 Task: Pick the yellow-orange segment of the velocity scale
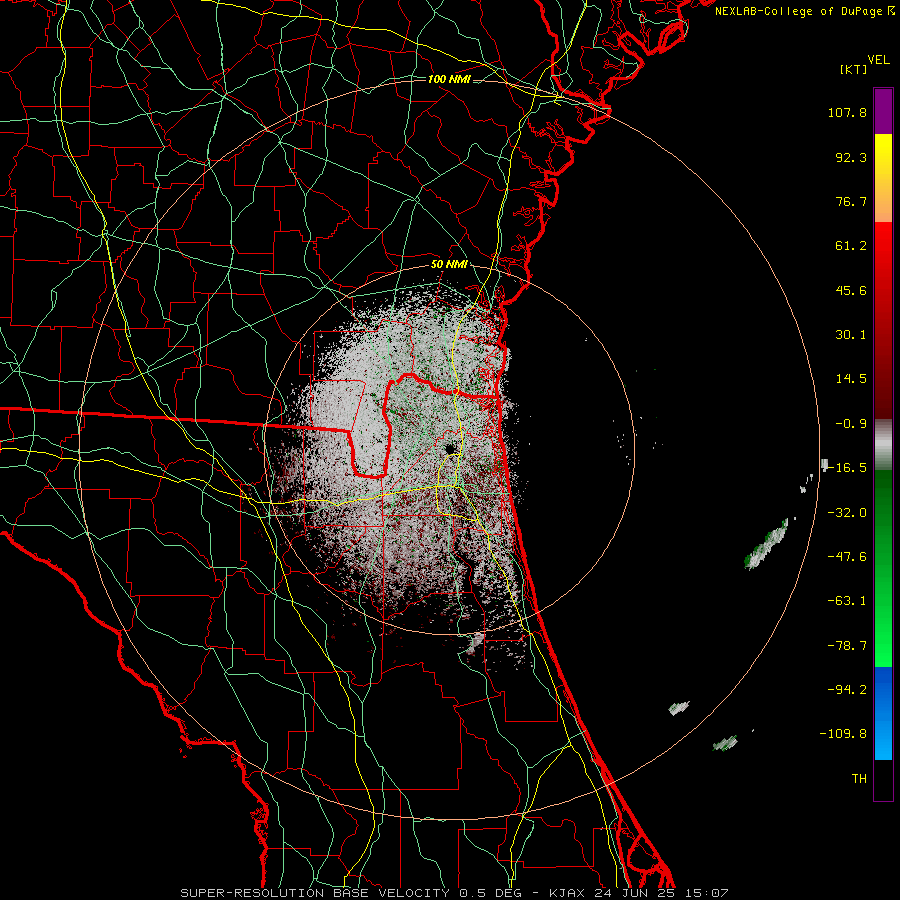point(883,178)
